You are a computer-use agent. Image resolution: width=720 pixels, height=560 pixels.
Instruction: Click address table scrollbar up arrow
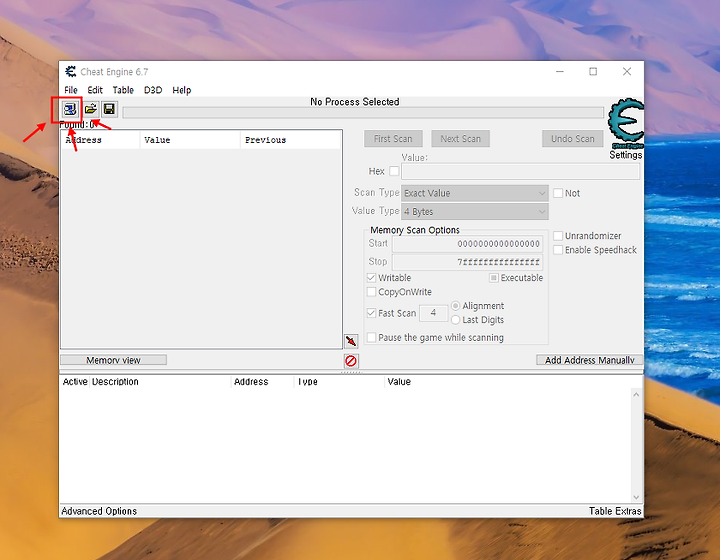[x=636, y=394]
